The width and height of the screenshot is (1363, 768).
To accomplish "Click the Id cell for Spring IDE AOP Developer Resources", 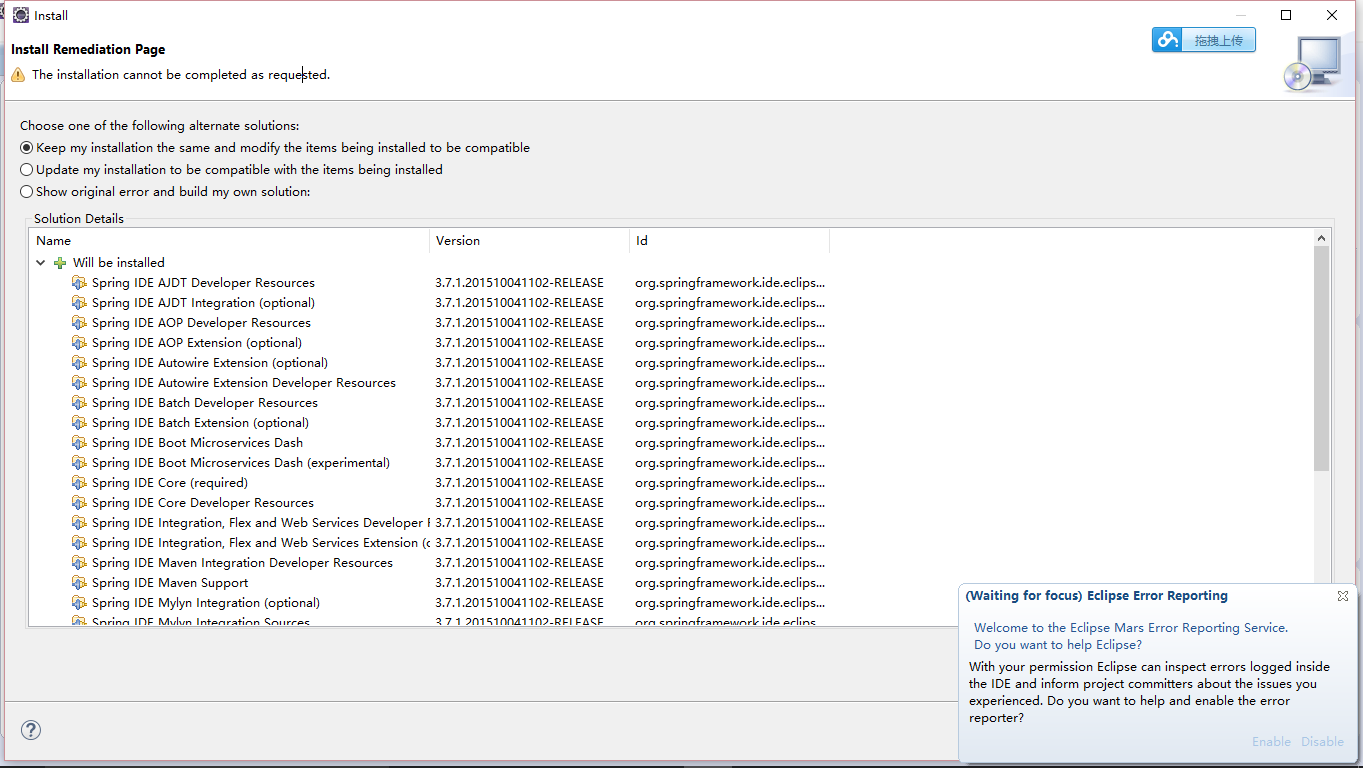I will point(730,323).
